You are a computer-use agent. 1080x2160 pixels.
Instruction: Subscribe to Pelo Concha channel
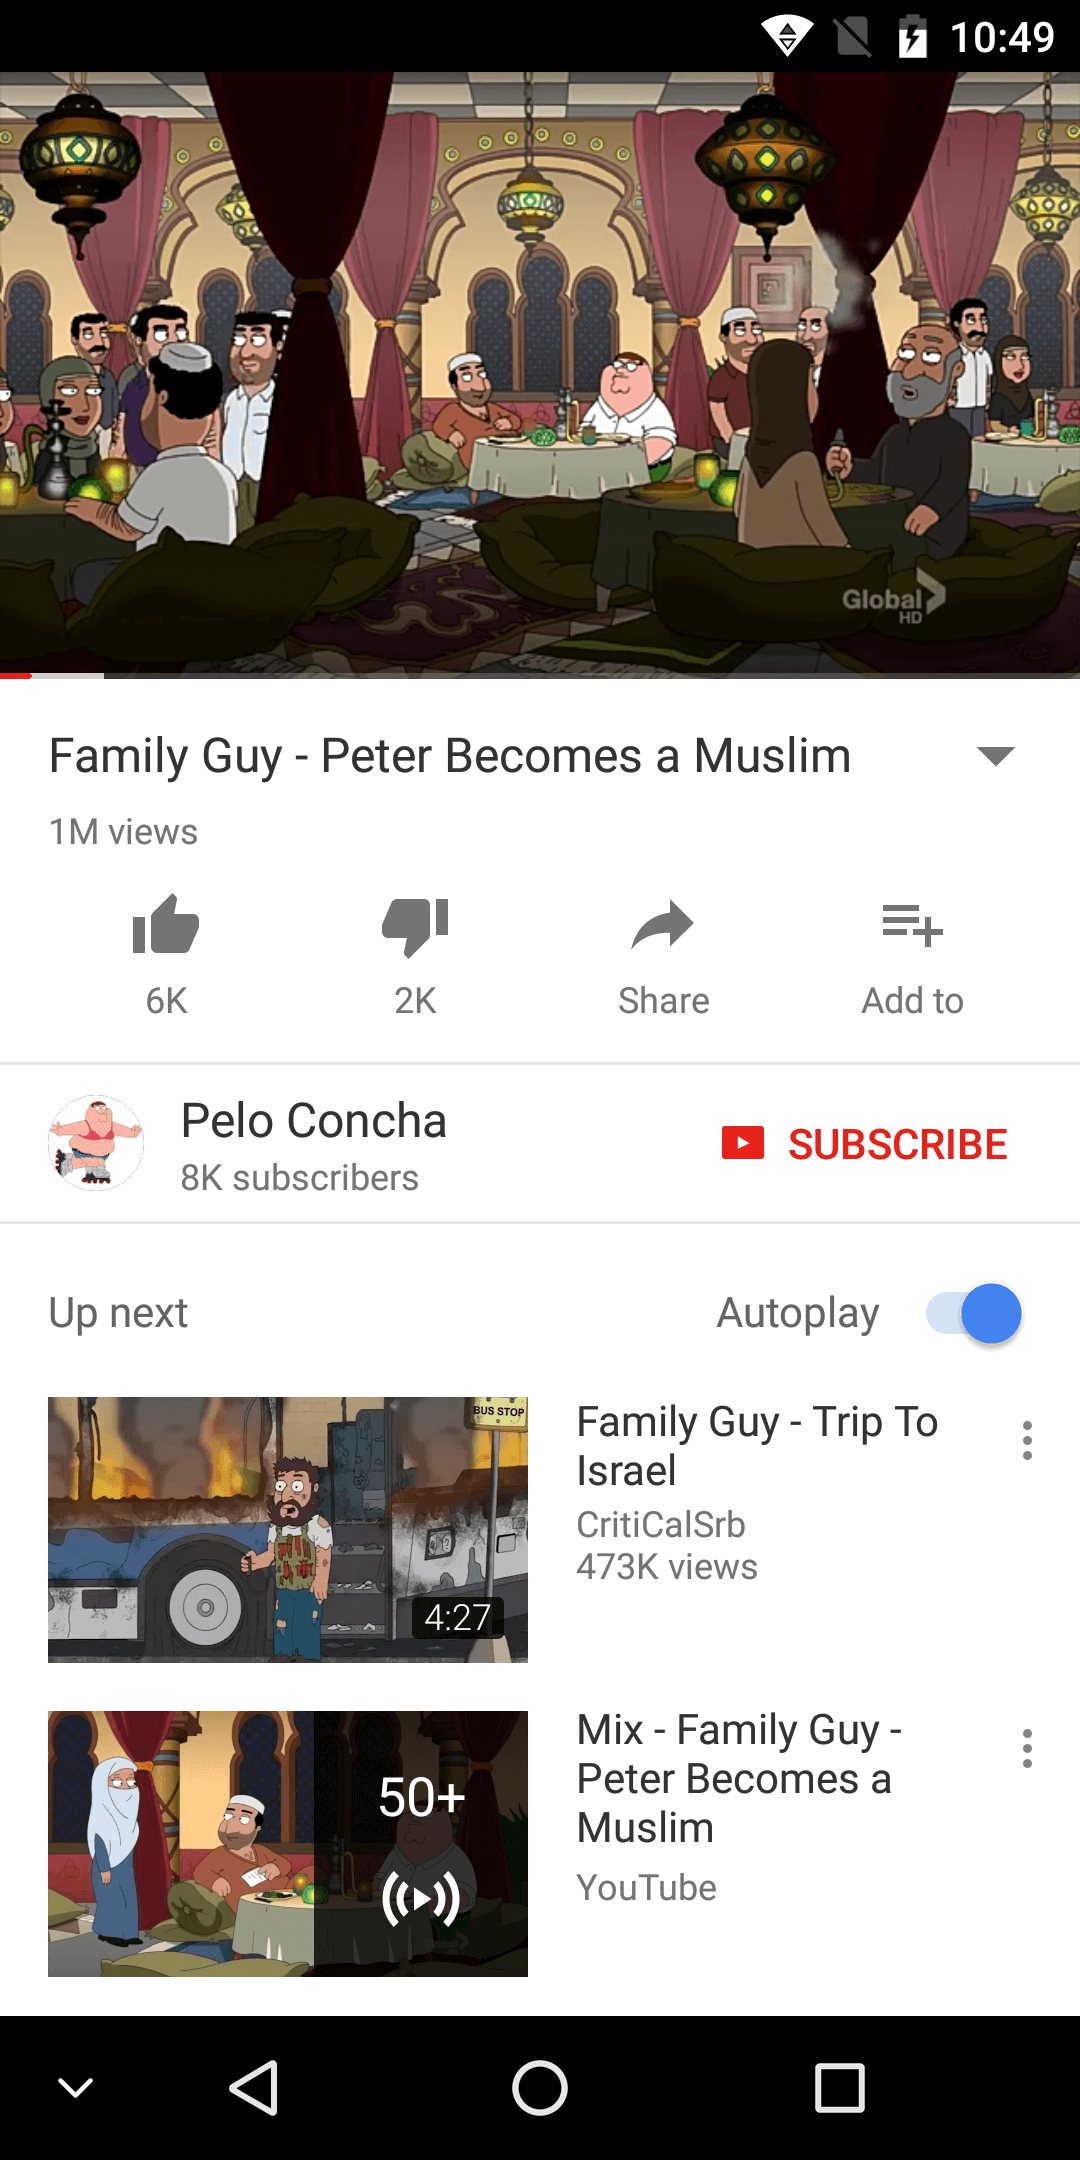pos(865,1144)
